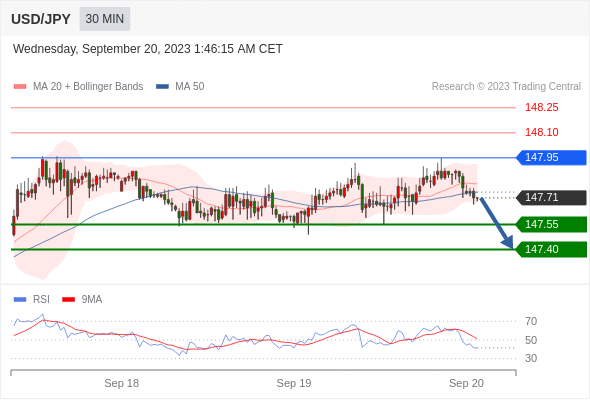The image size is (590, 400).
Task: Click the Sep 19 date axis label
Action: [x=294, y=383]
